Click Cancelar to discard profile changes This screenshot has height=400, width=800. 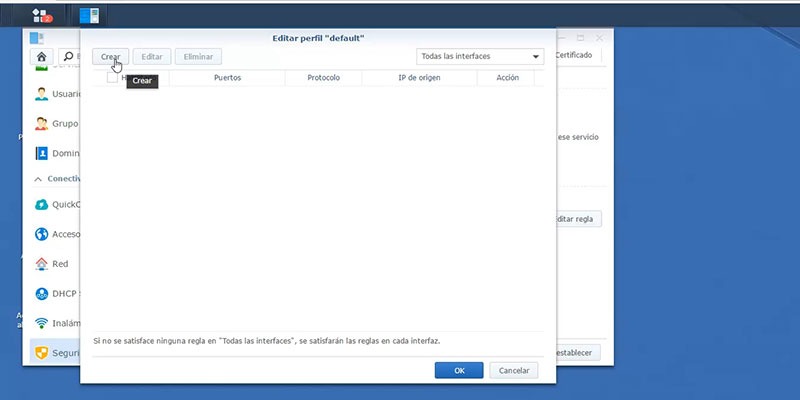(x=513, y=370)
